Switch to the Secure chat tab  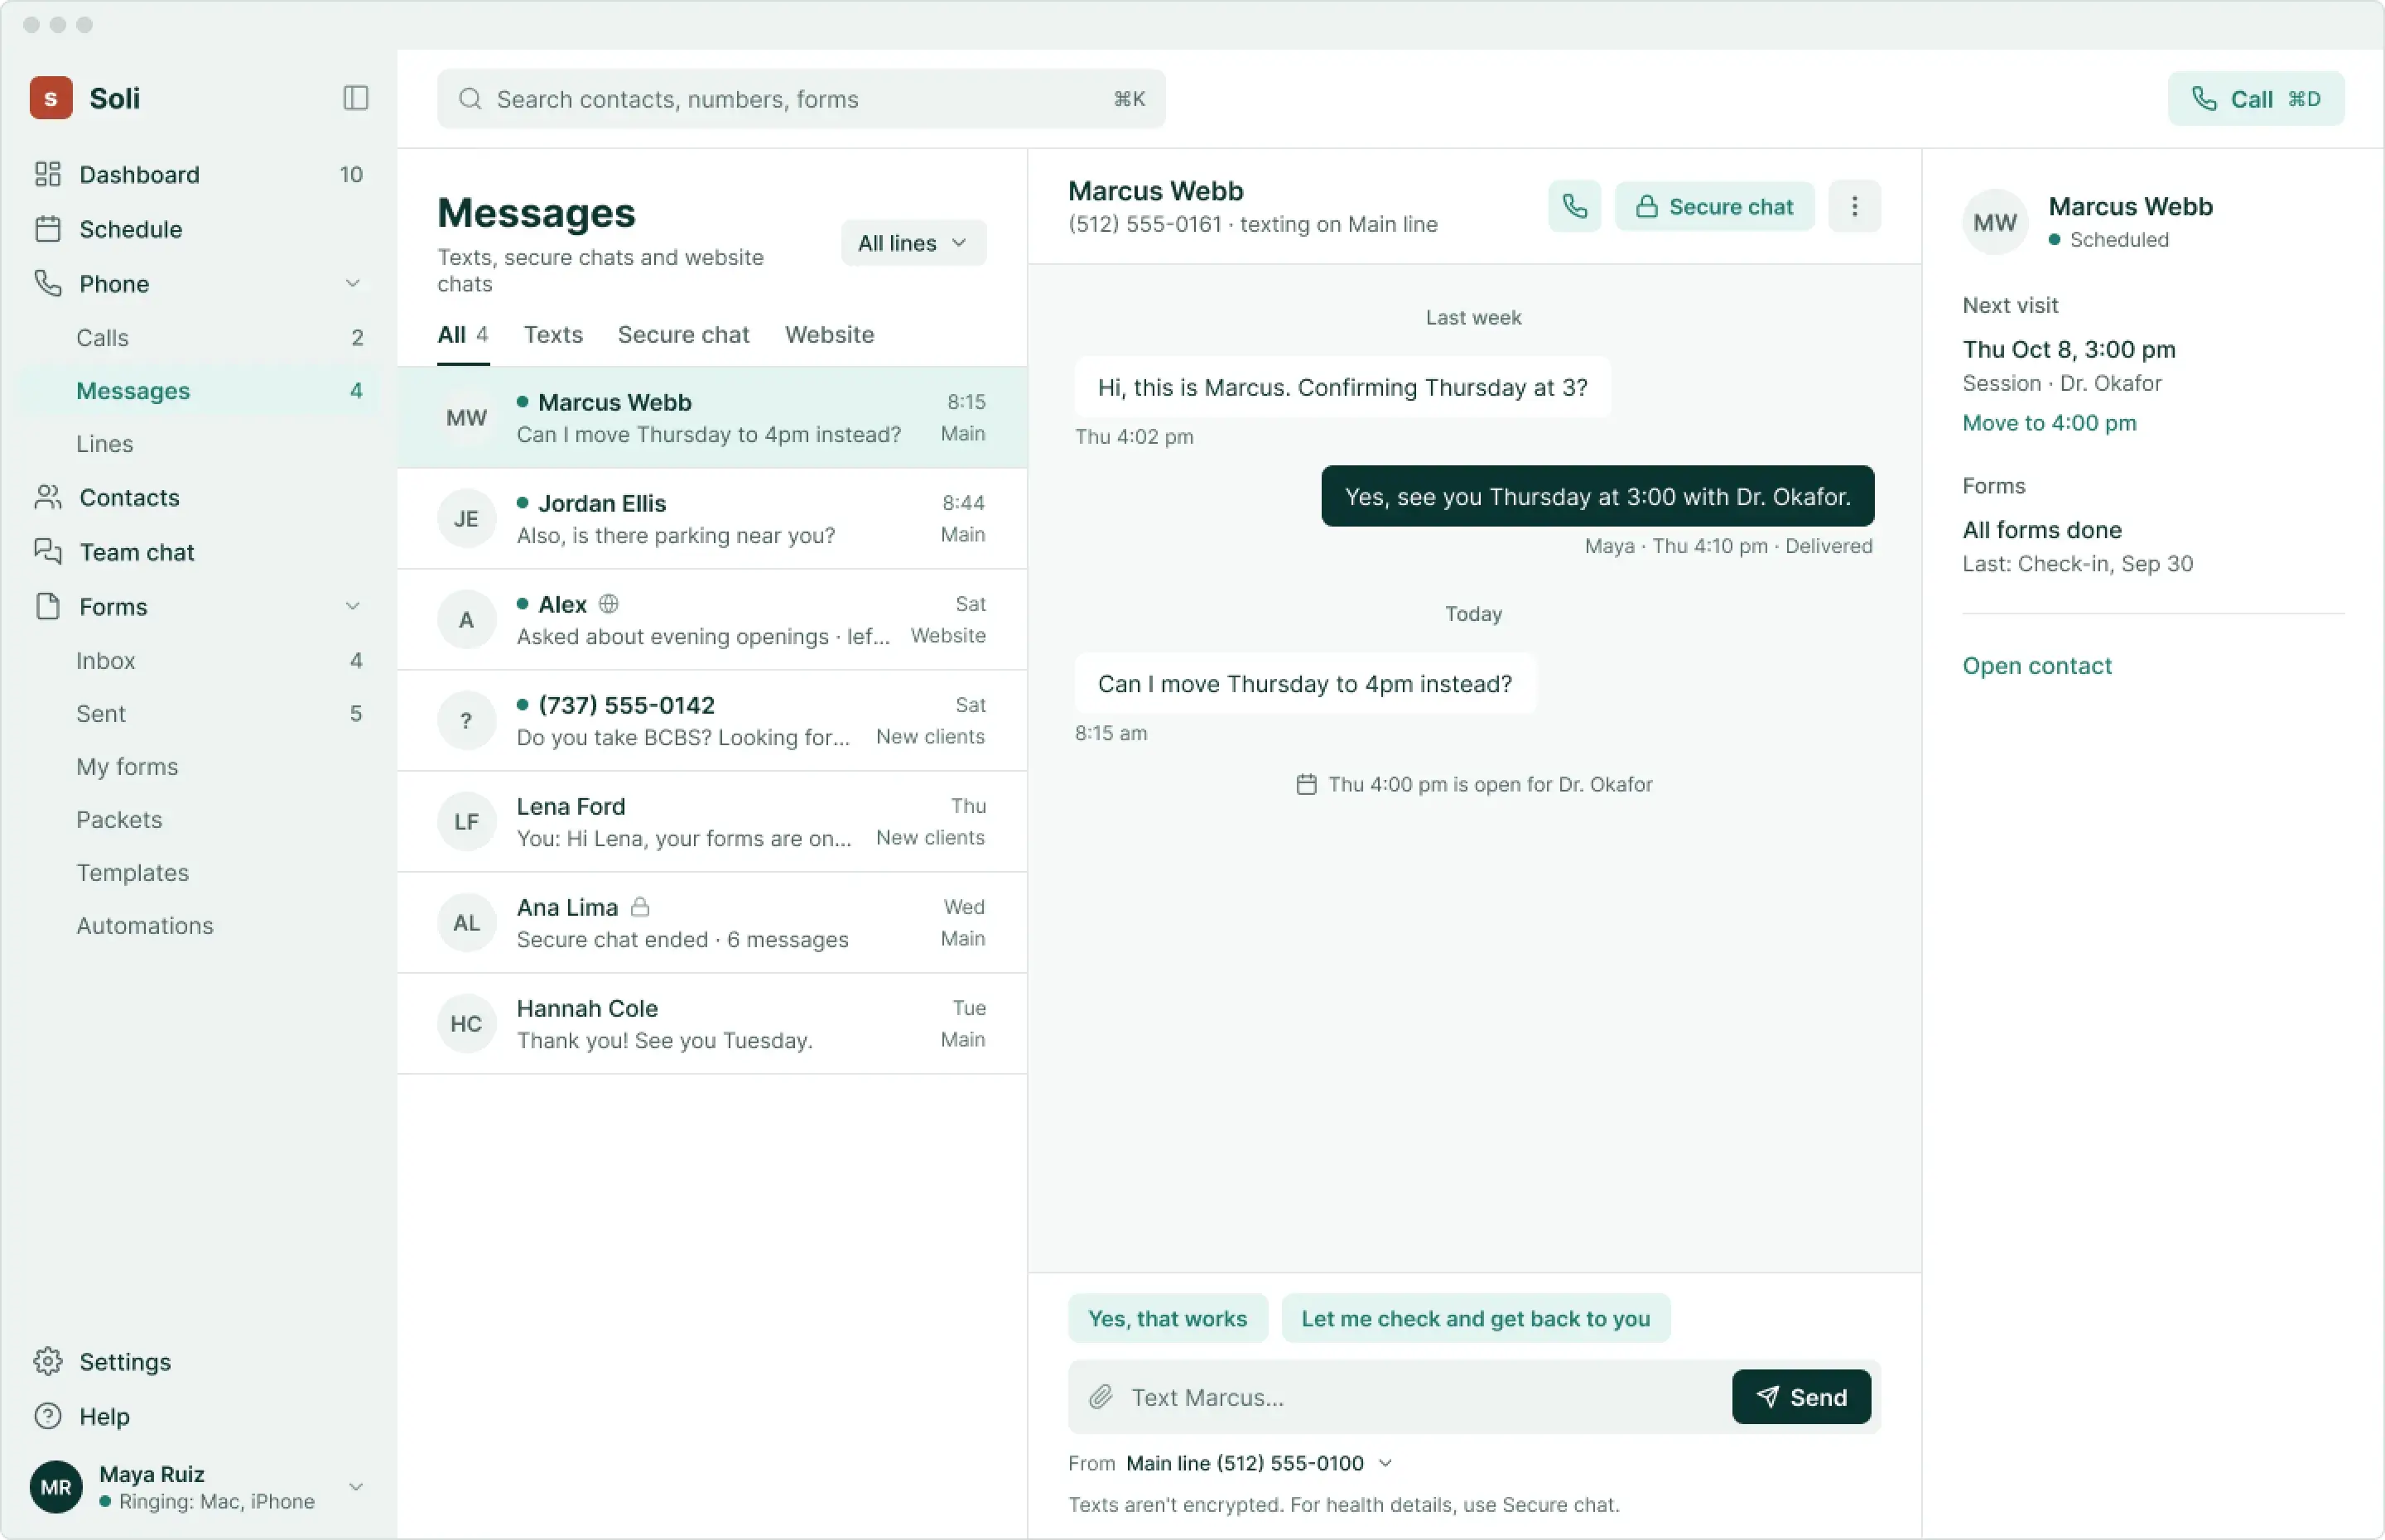point(683,335)
